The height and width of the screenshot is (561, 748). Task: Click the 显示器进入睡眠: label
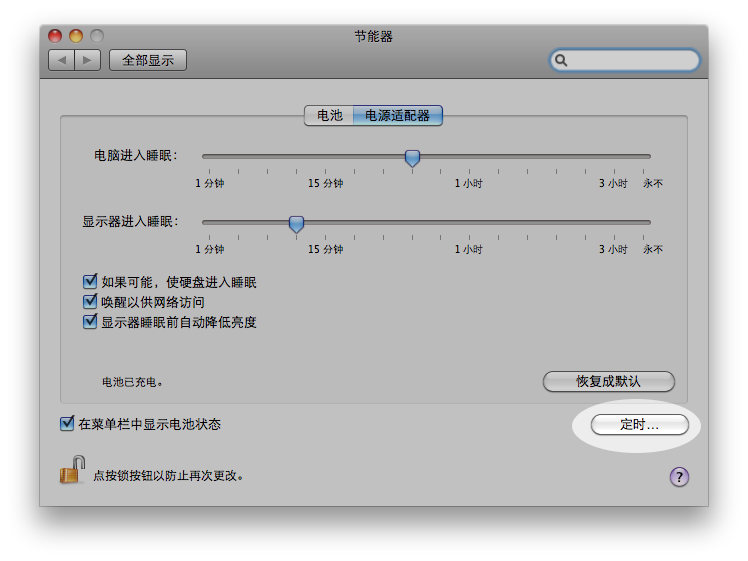pyautogui.click(x=130, y=221)
